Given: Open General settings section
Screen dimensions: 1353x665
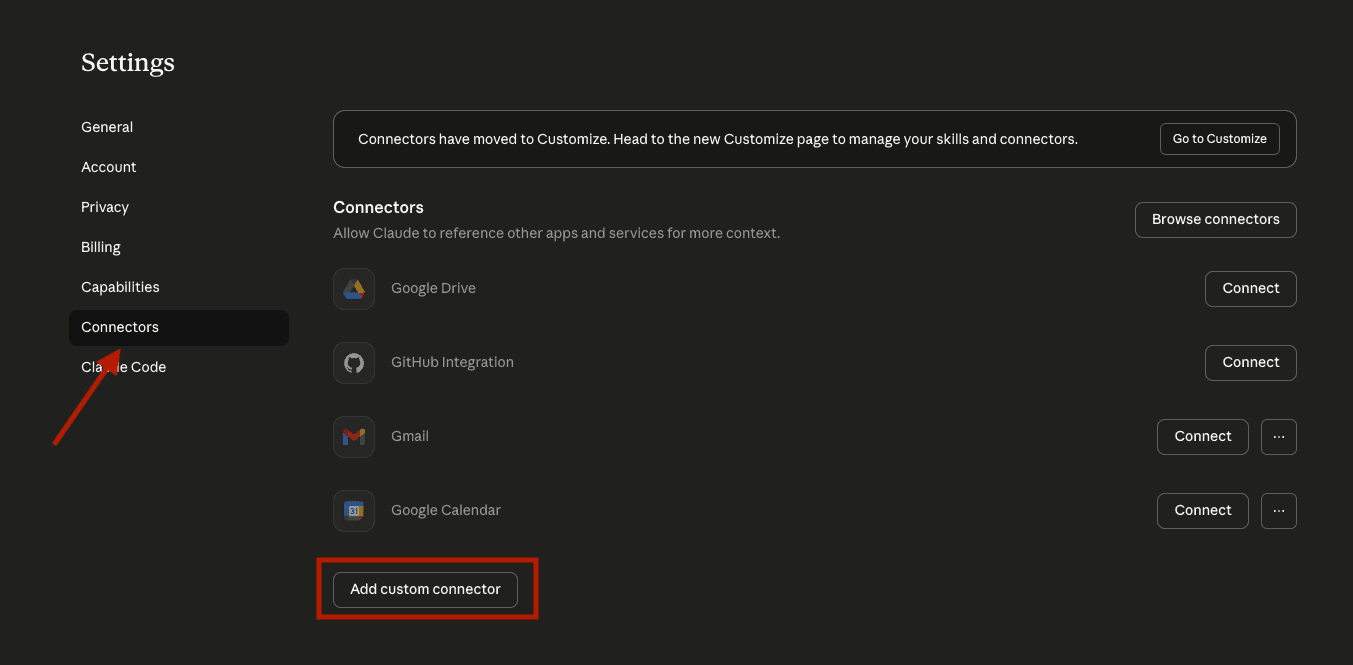Looking at the screenshot, I should (107, 127).
